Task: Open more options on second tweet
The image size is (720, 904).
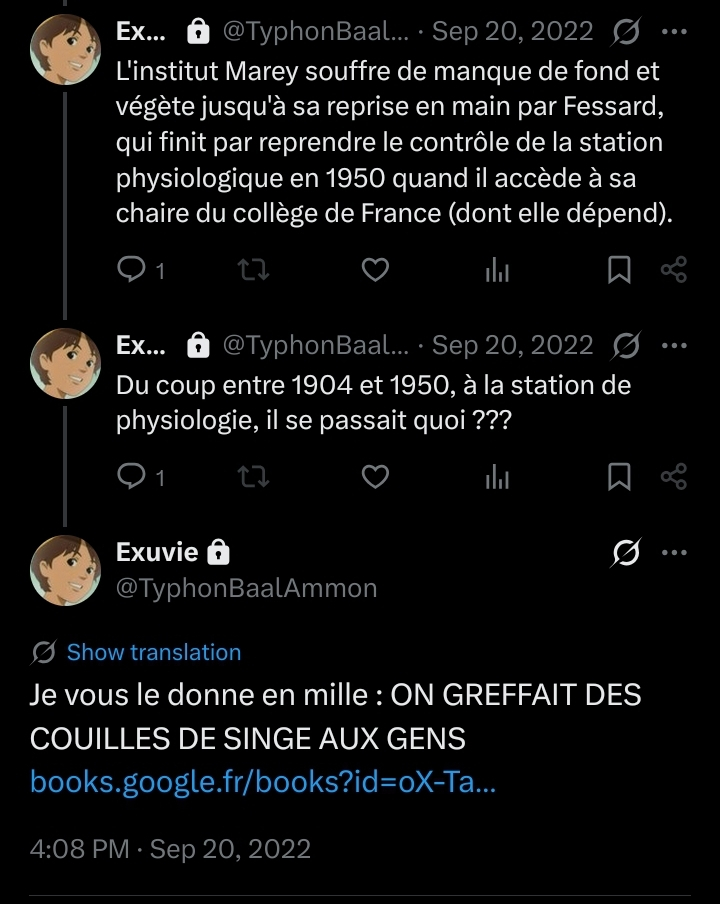Action: 675,346
